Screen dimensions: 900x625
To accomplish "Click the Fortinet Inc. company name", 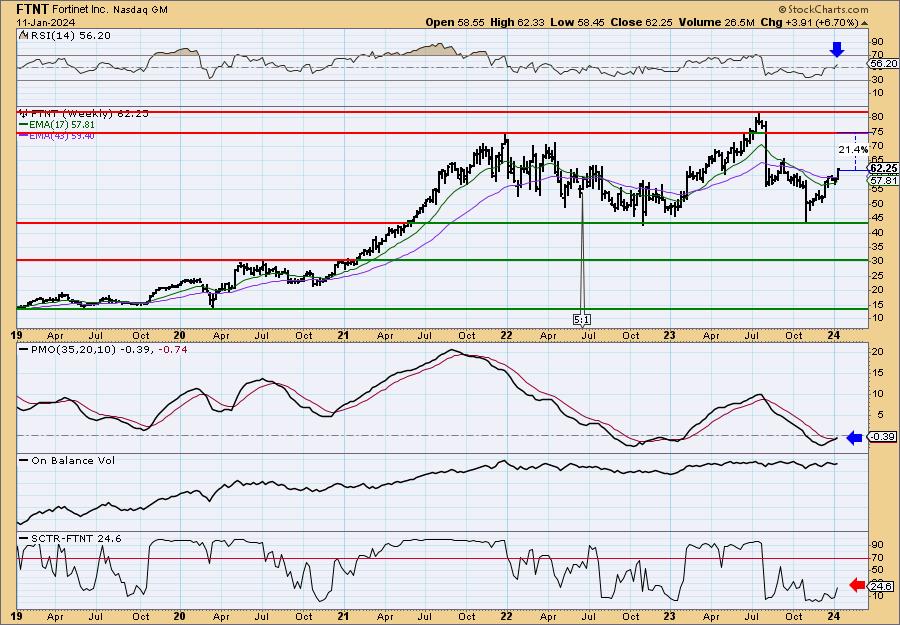I will (80, 10).
